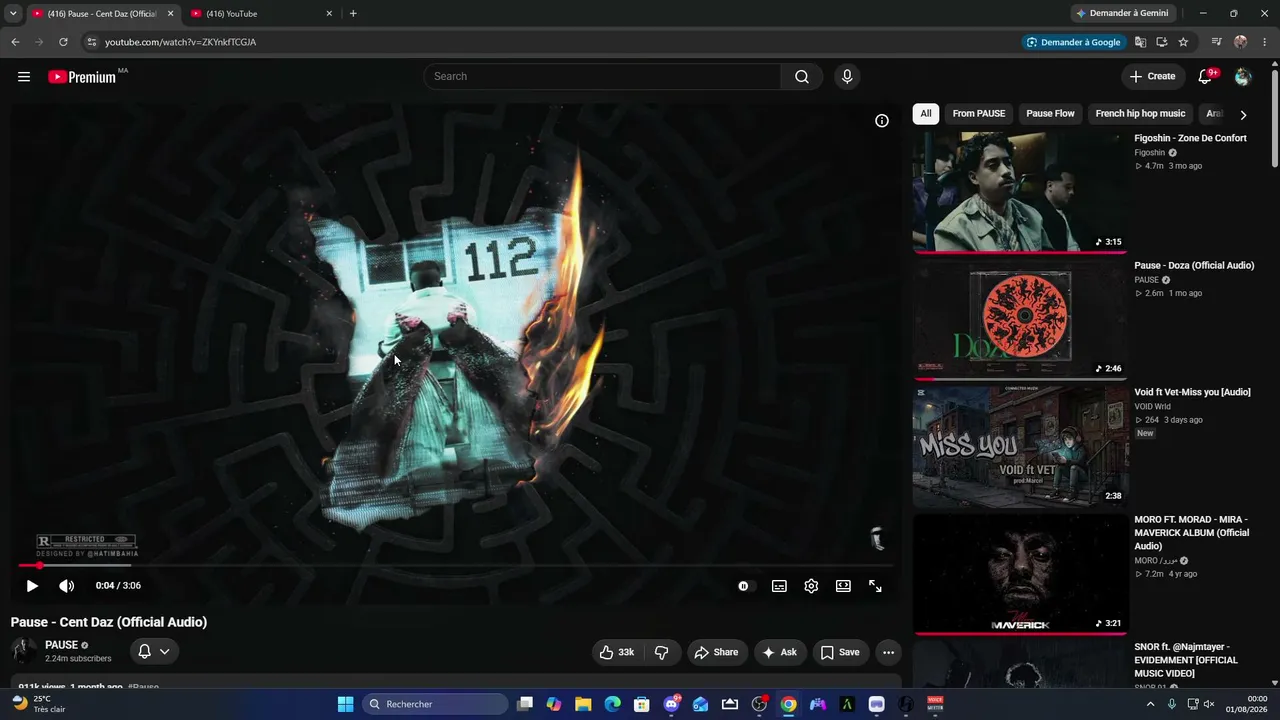Open SNOR ft. Najmtayer EVIDEMMENT title
The image size is (1280, 720).
[1186, 660]
